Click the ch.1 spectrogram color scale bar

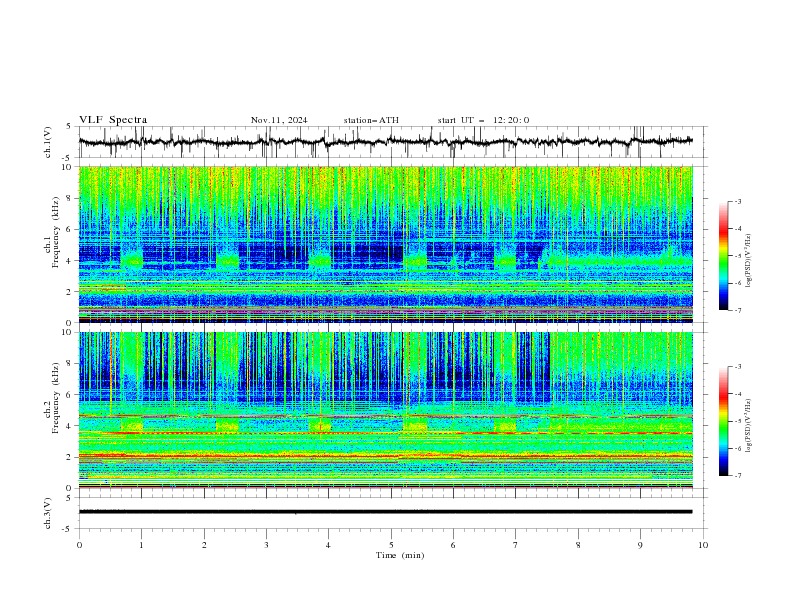pos(723,256)
